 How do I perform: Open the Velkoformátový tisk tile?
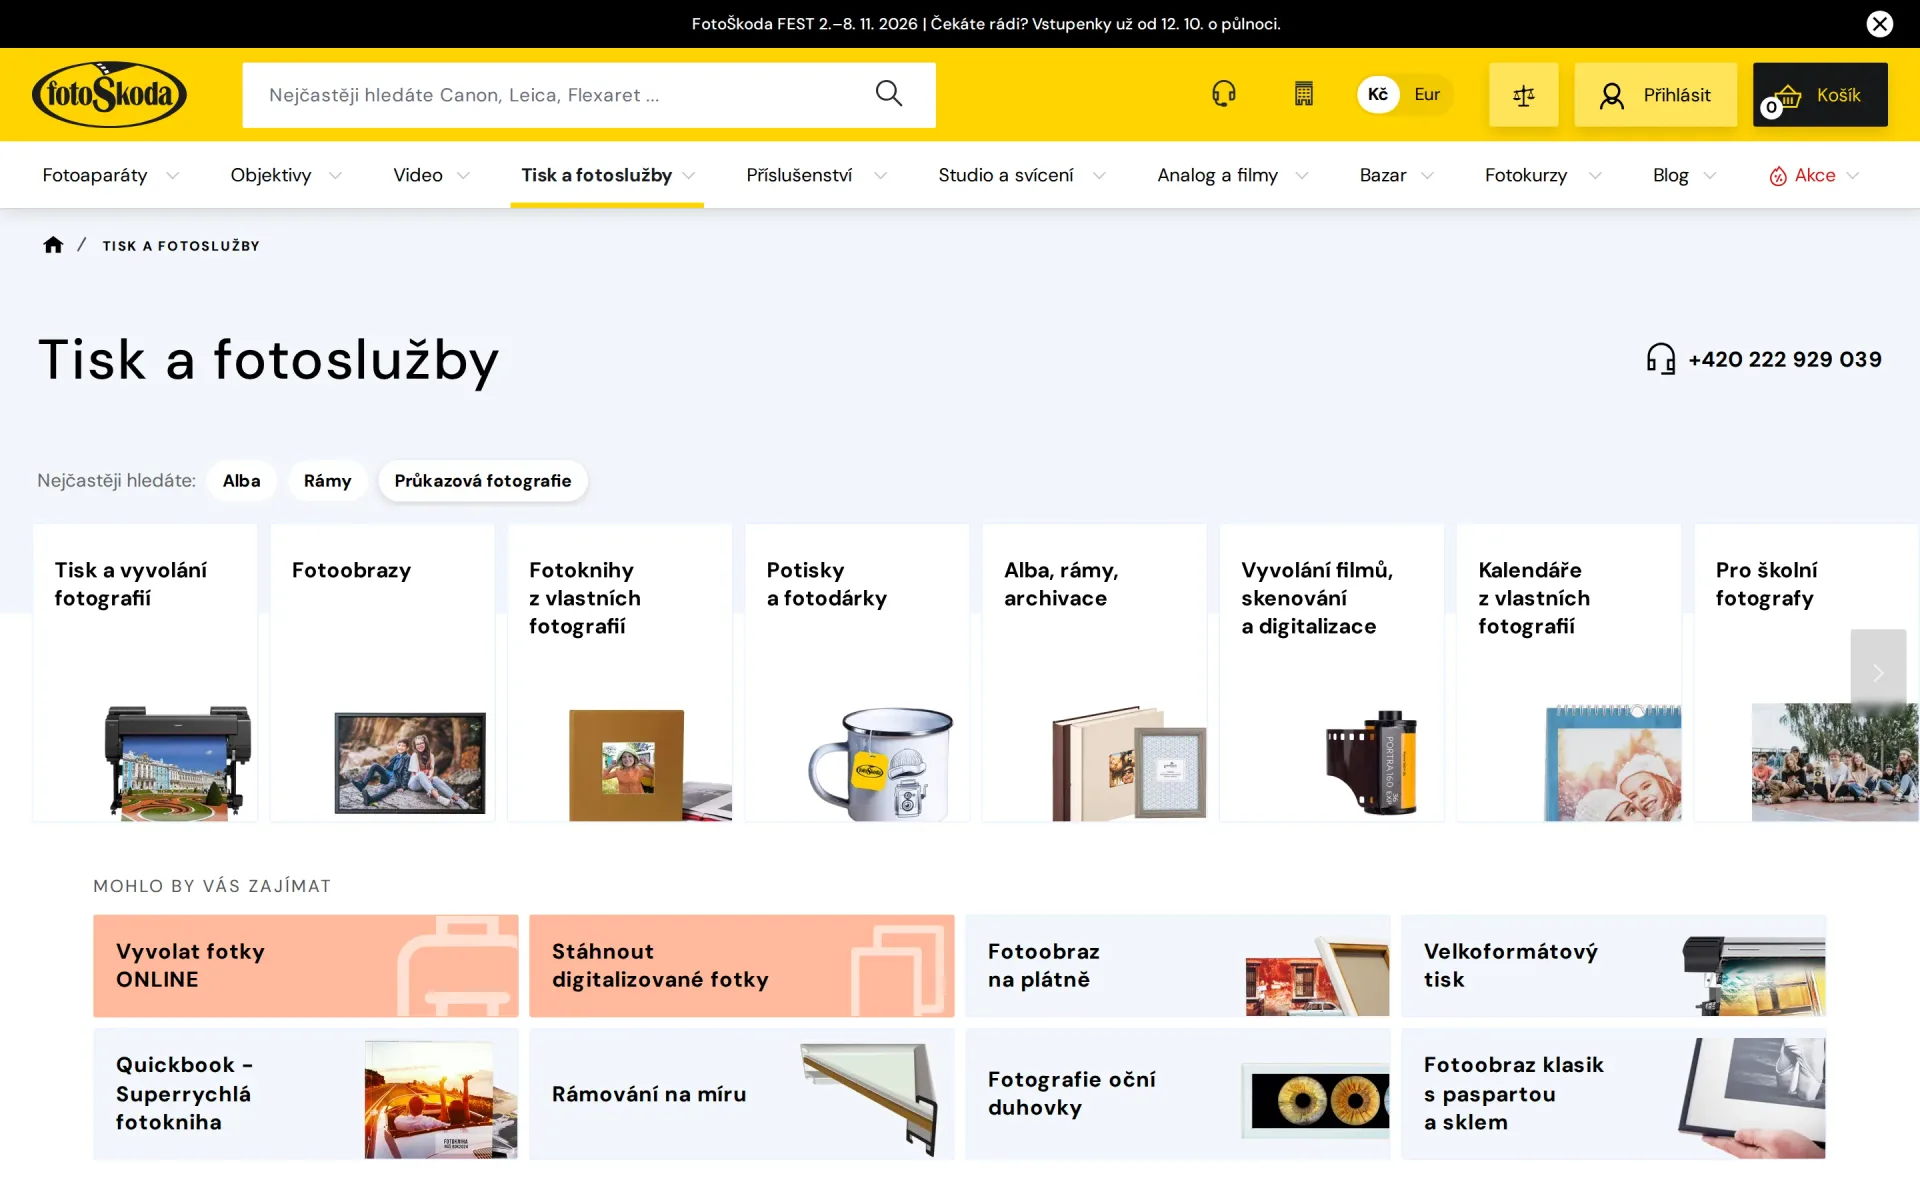click(1613, 966)
